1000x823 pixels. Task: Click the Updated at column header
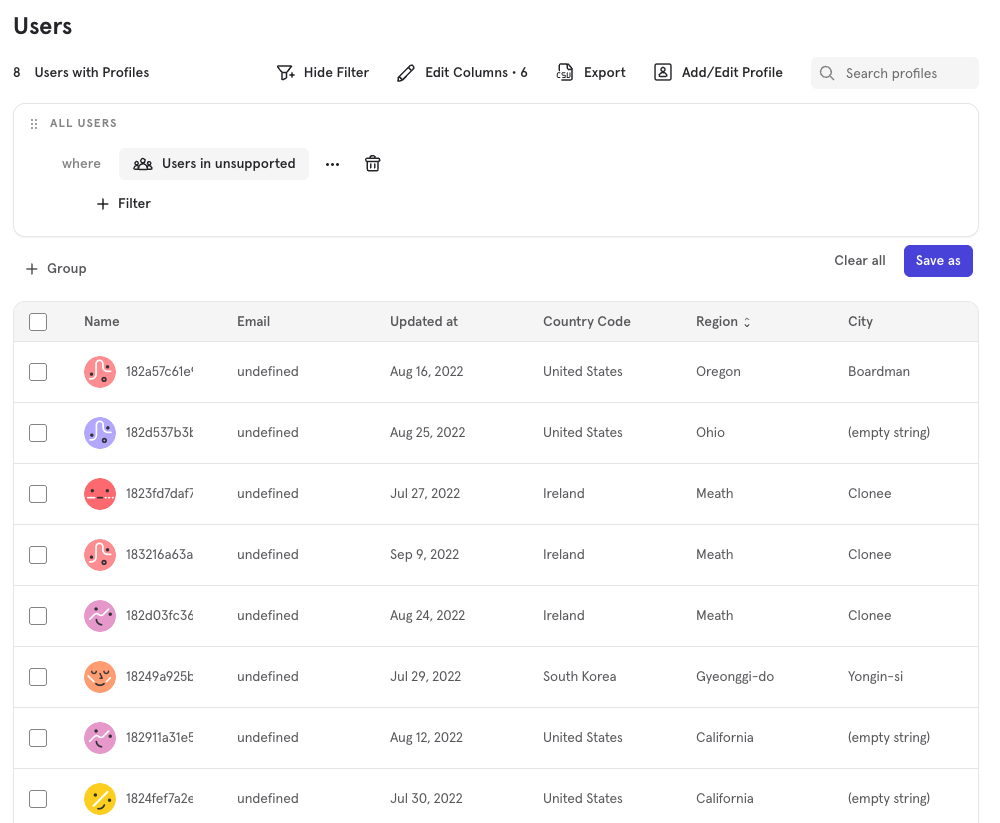[424, 322]
